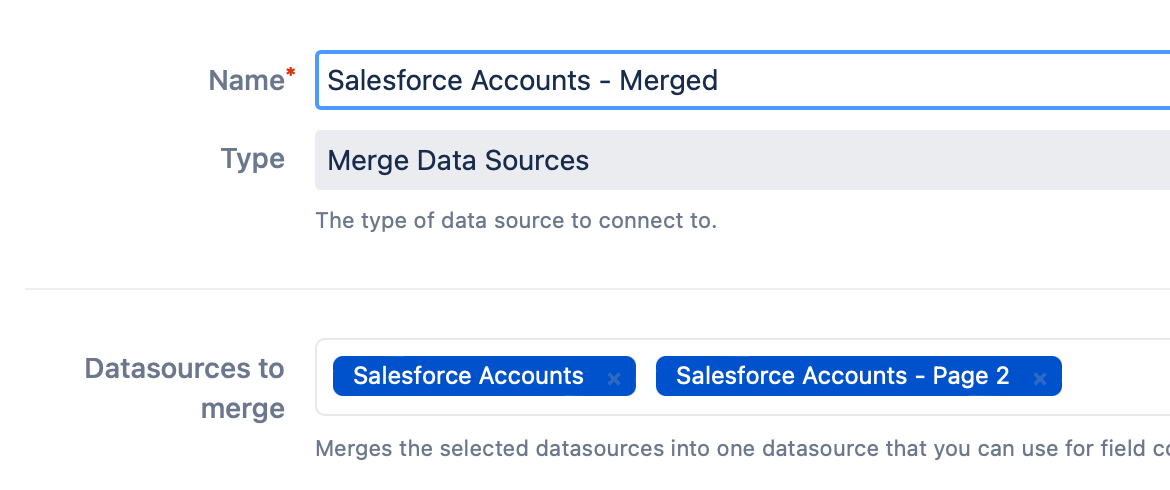Click 'Merge Data Sources' type value
1170x490 pixels.
point(458,160)
